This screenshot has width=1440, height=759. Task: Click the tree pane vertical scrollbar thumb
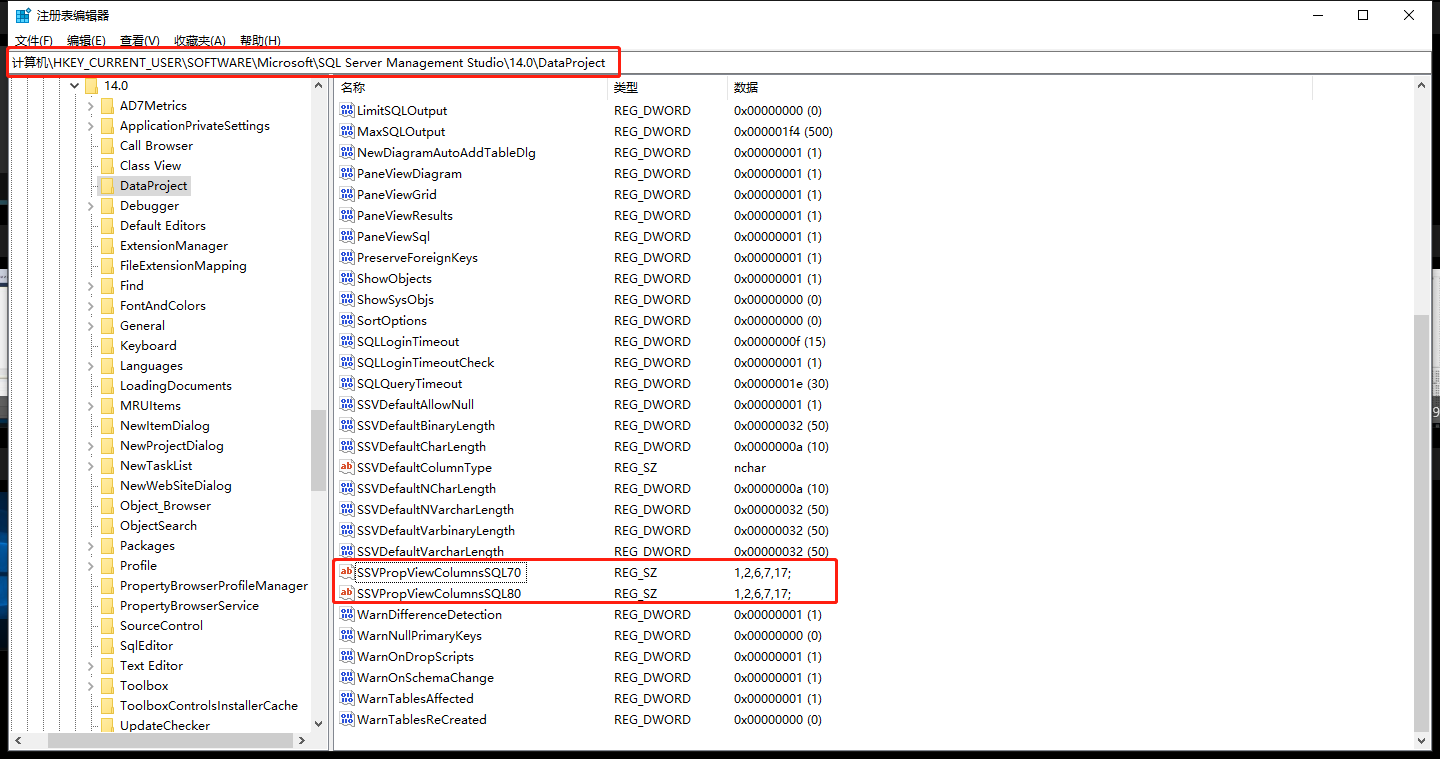318,451
